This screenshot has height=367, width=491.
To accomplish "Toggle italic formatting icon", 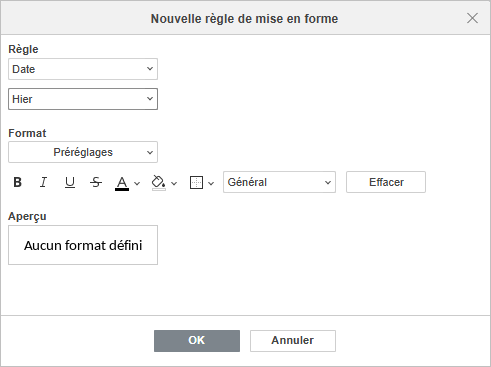I will [43, 182].
